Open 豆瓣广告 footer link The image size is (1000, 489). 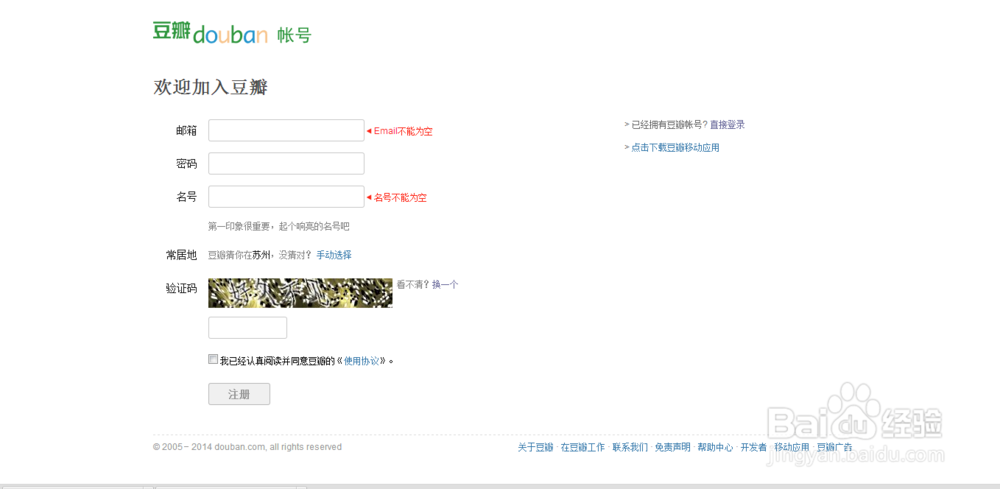834,448
